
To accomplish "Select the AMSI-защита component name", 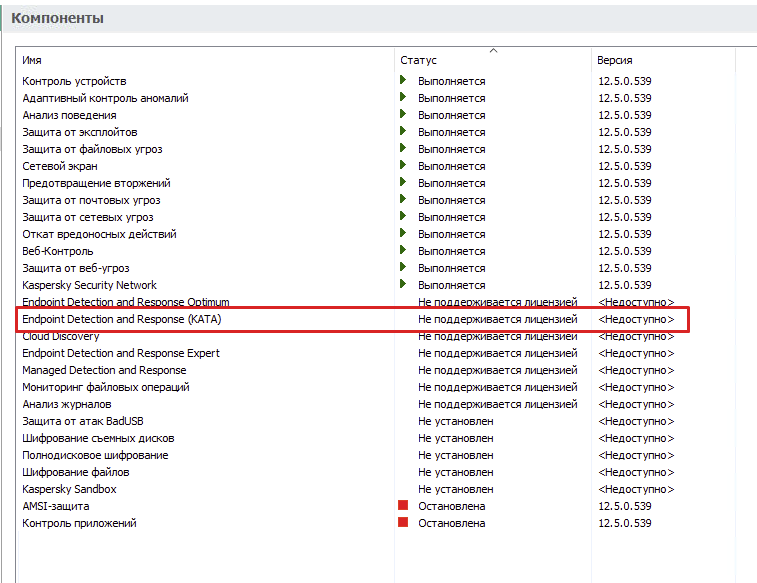I will click(x=56, y=506).
